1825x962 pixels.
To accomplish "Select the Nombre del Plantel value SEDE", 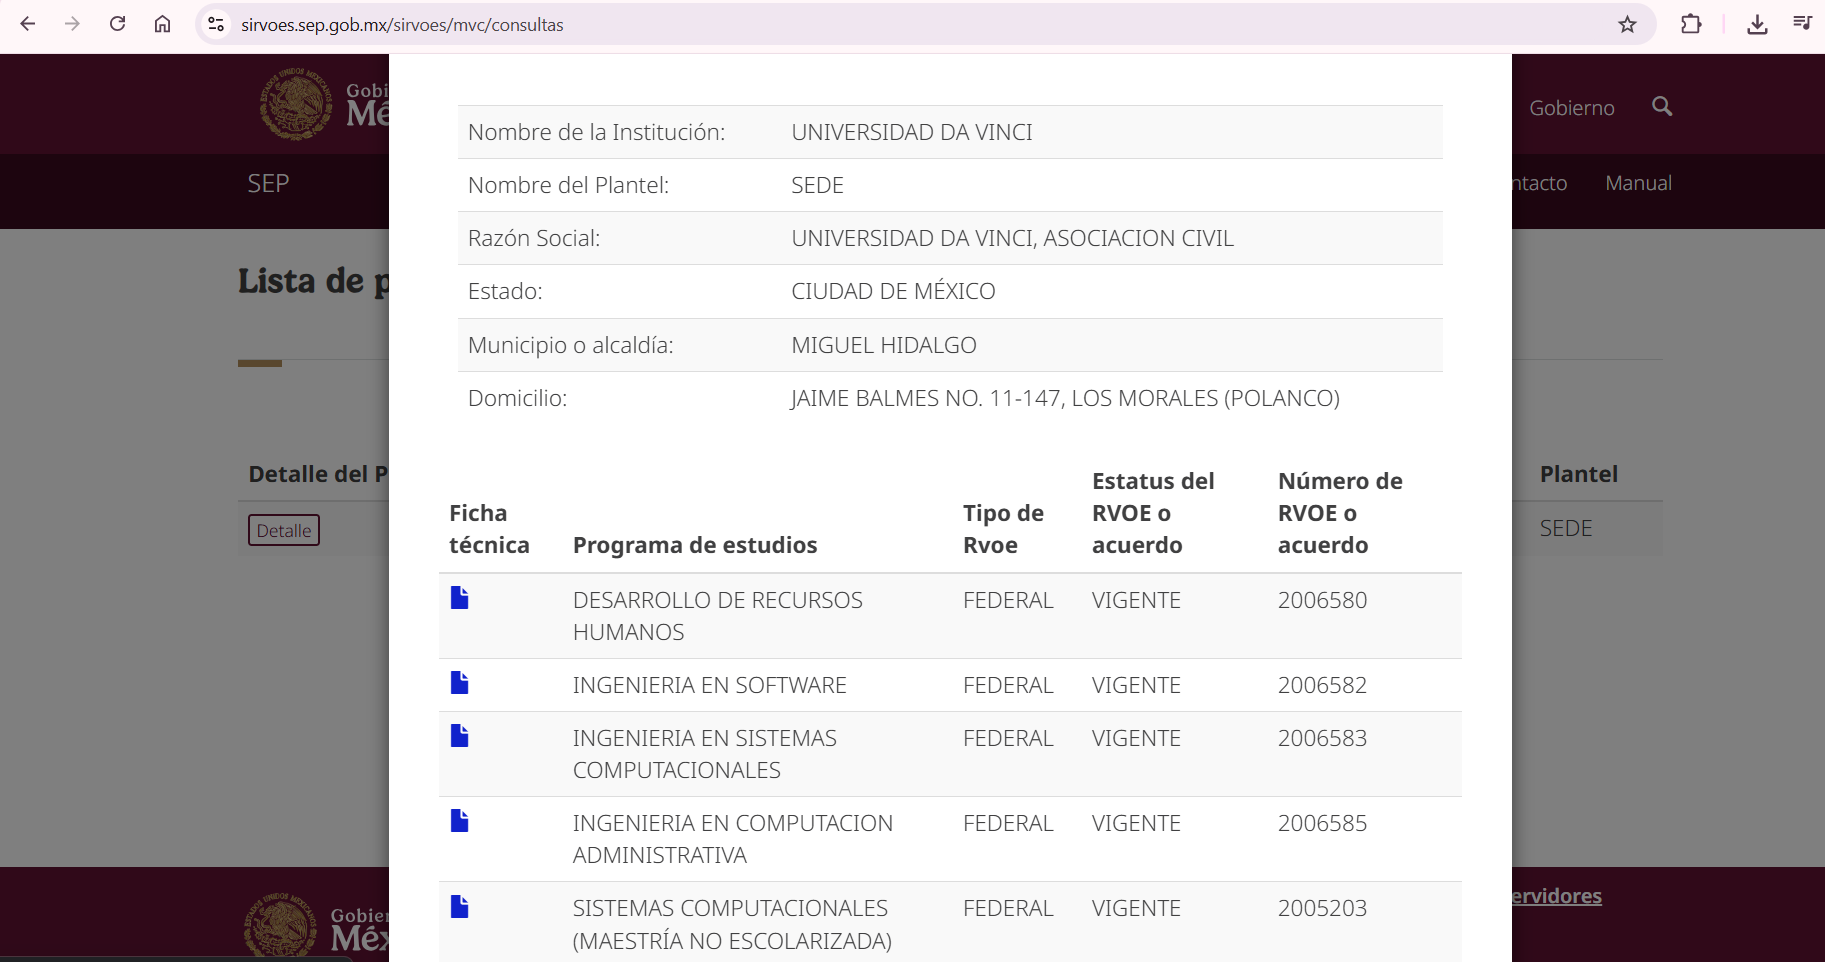I will point(817,185).
